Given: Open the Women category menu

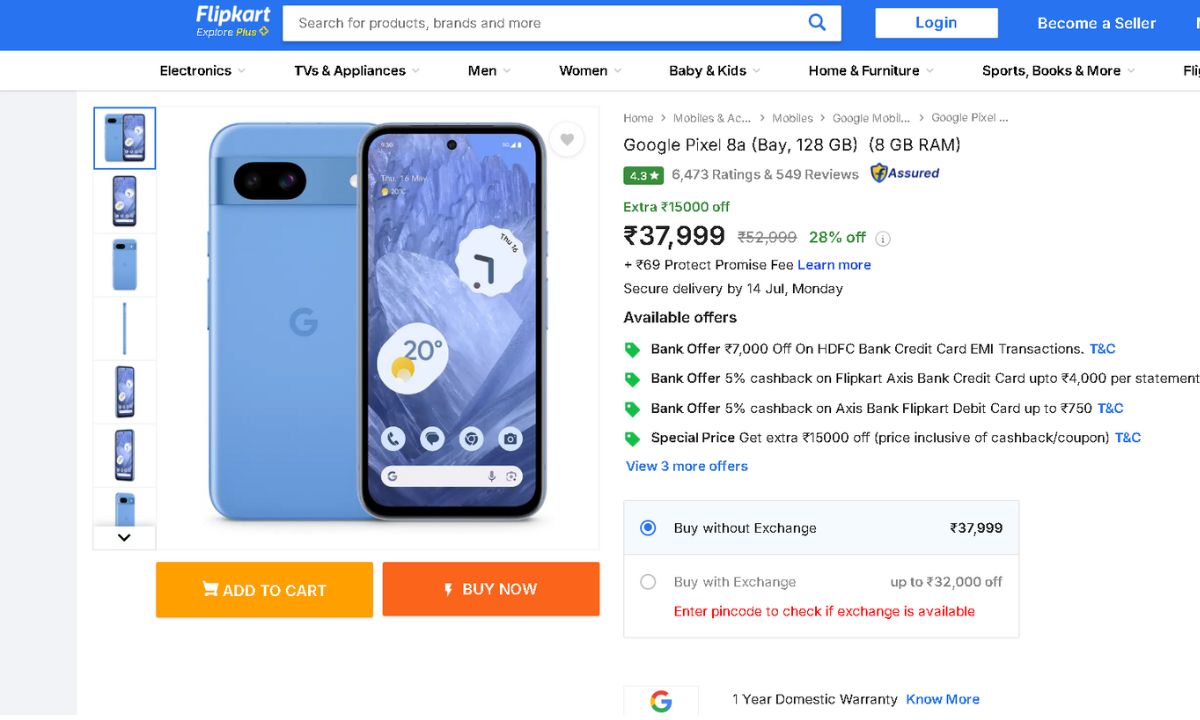Looking at the screenshot, I should point(590,71).
